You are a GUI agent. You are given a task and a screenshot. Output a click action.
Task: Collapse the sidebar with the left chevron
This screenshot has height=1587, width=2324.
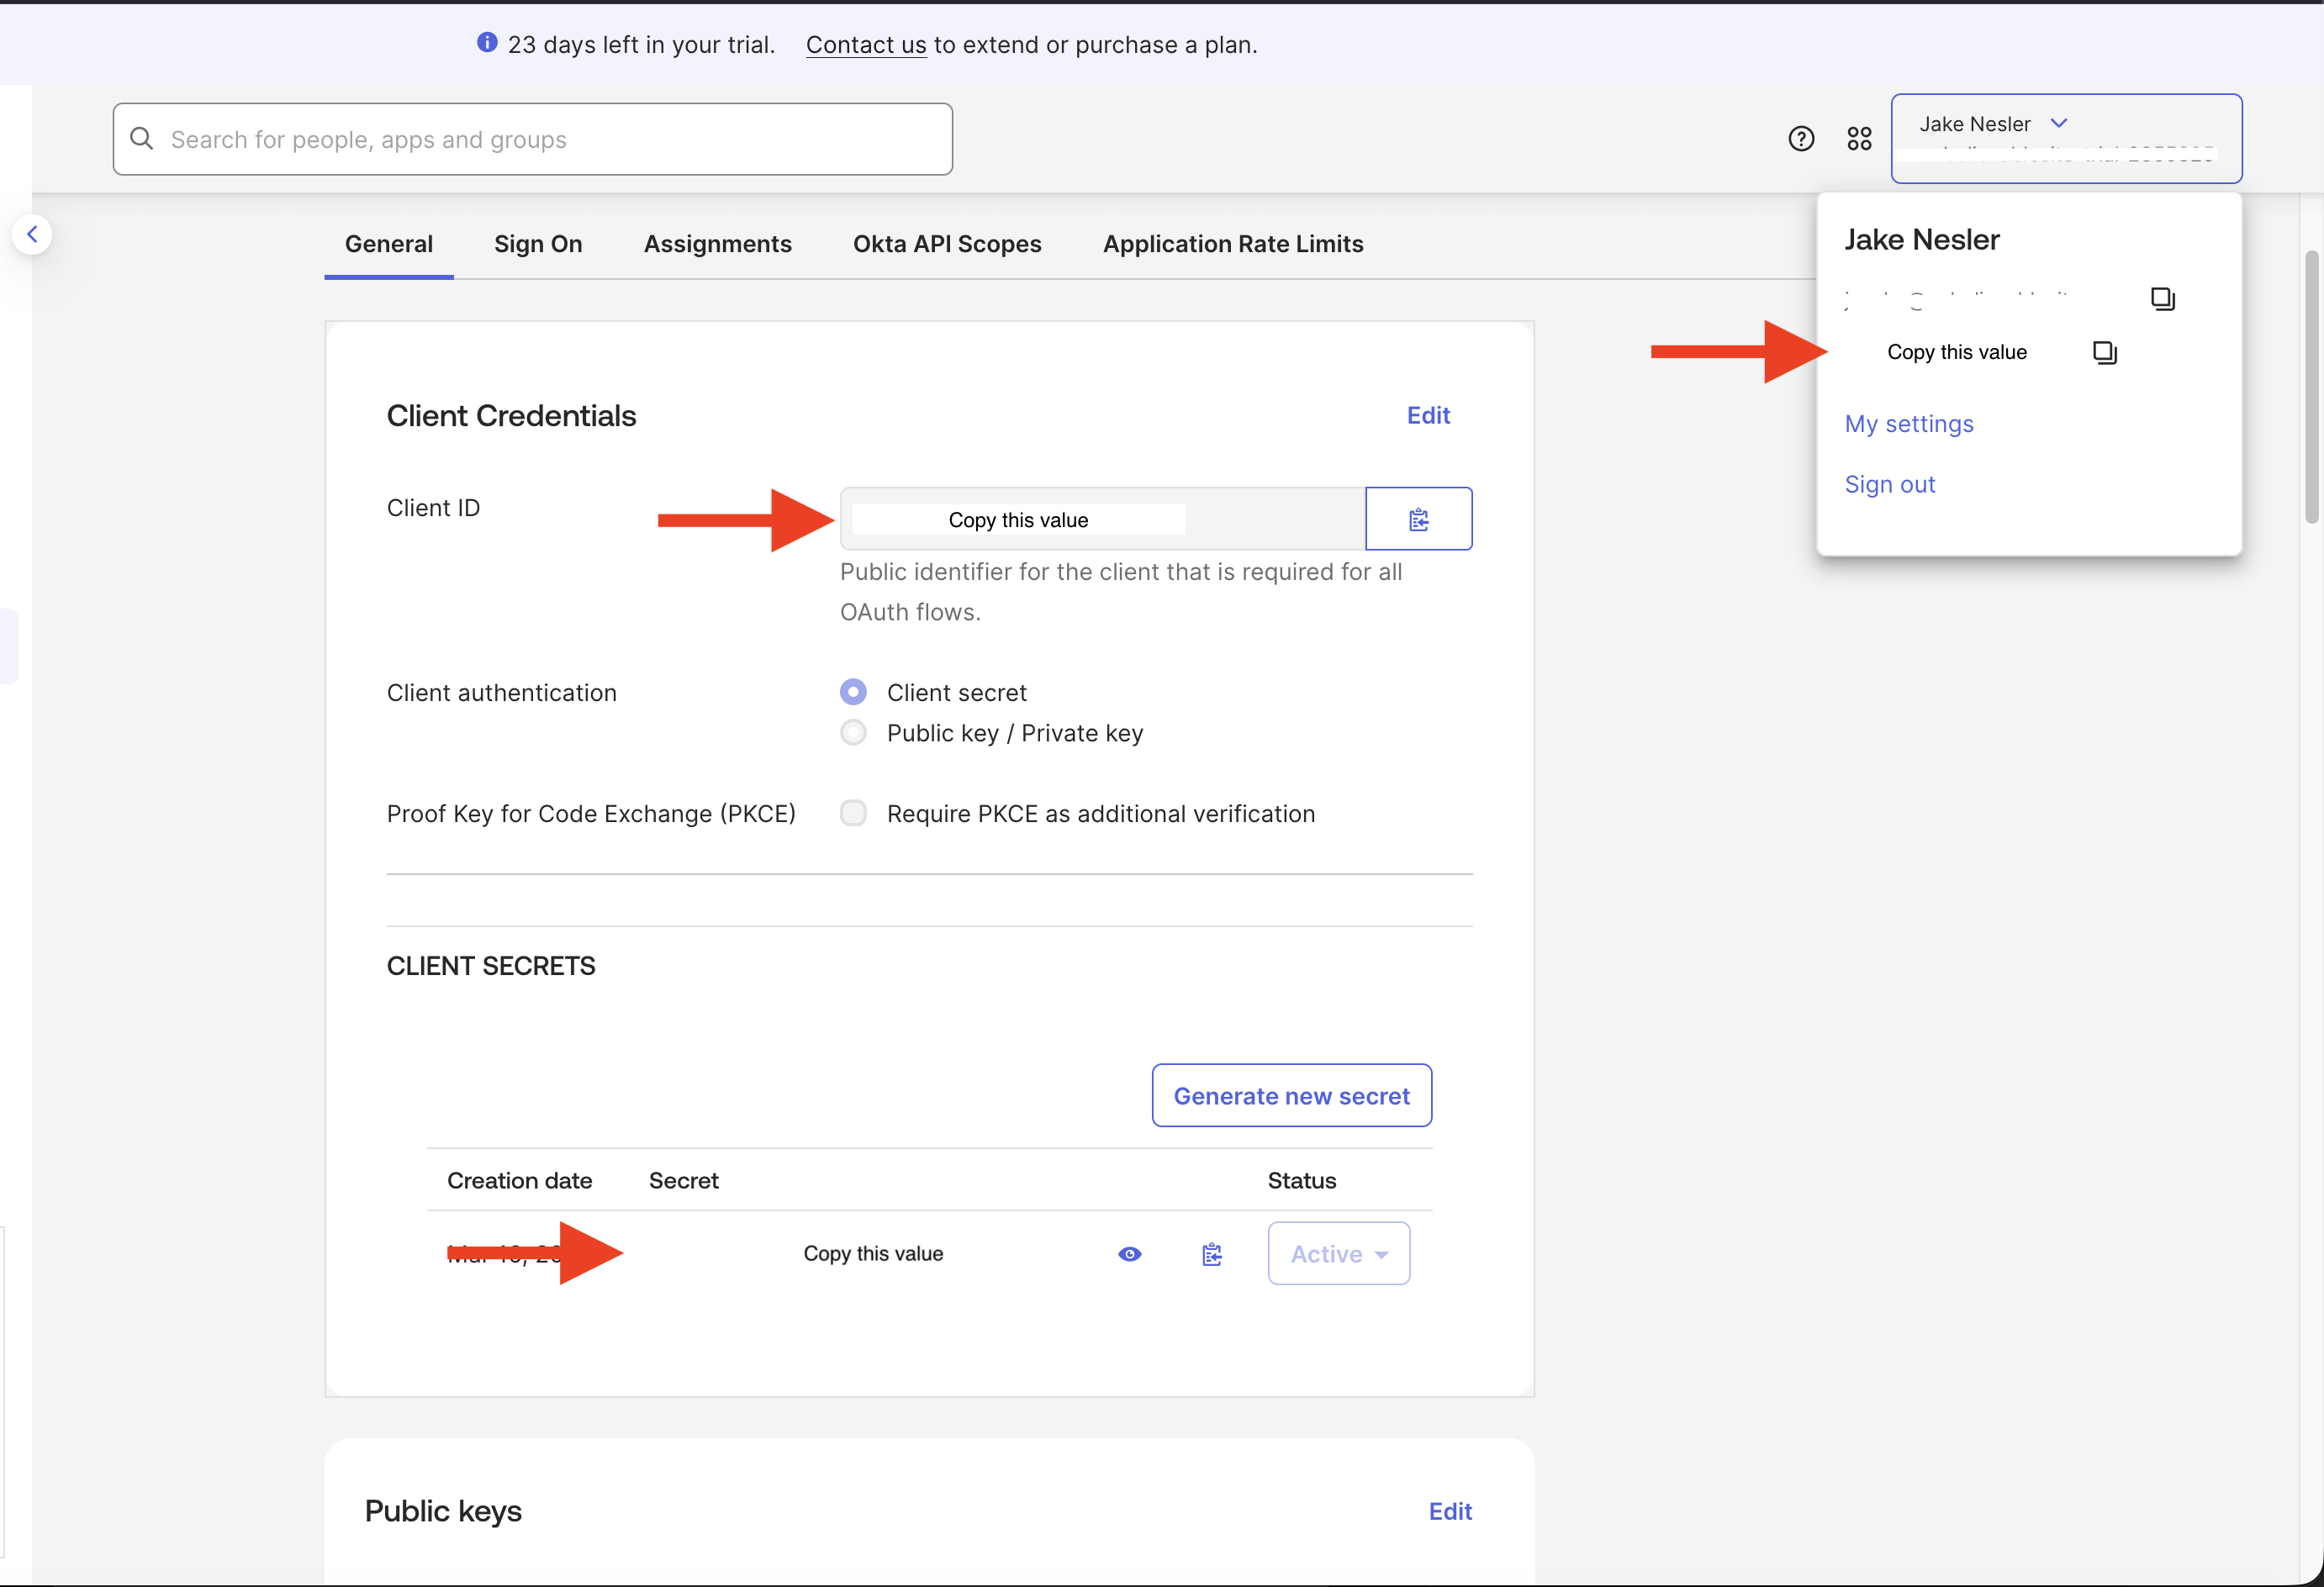click(x=33, y=234)
